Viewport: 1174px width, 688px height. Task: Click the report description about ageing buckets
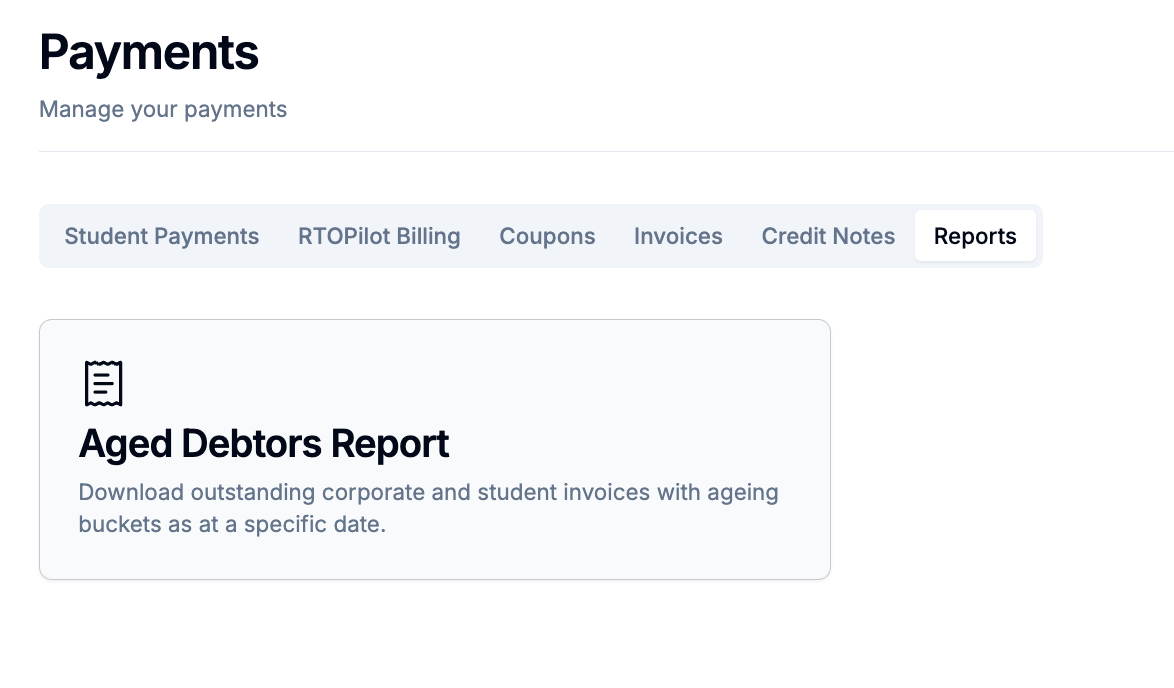tap(428, 508)
